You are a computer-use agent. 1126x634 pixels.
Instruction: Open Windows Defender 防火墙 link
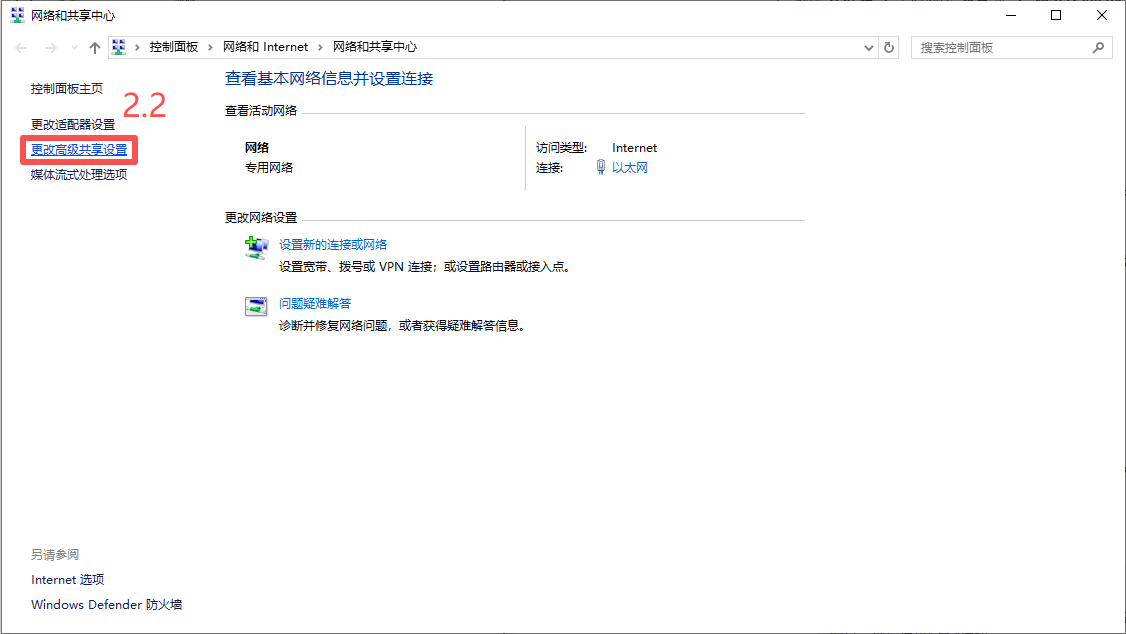point(106,605)
